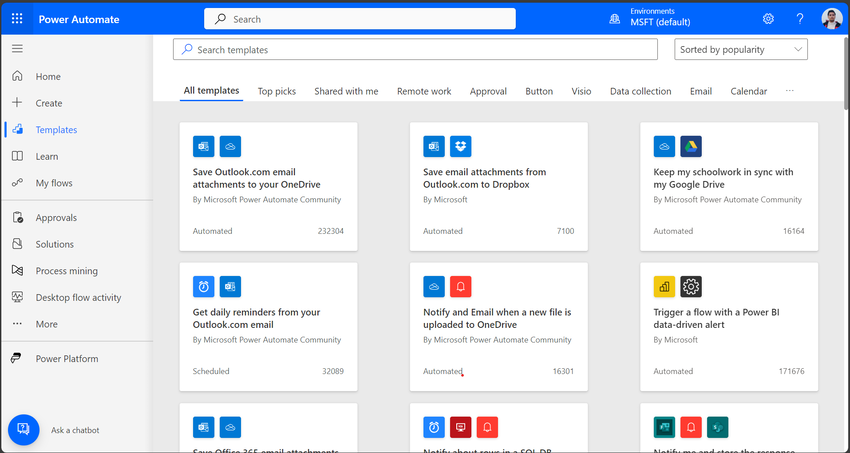Click the Scheduled label on the daily reminders card

point(211,371)
